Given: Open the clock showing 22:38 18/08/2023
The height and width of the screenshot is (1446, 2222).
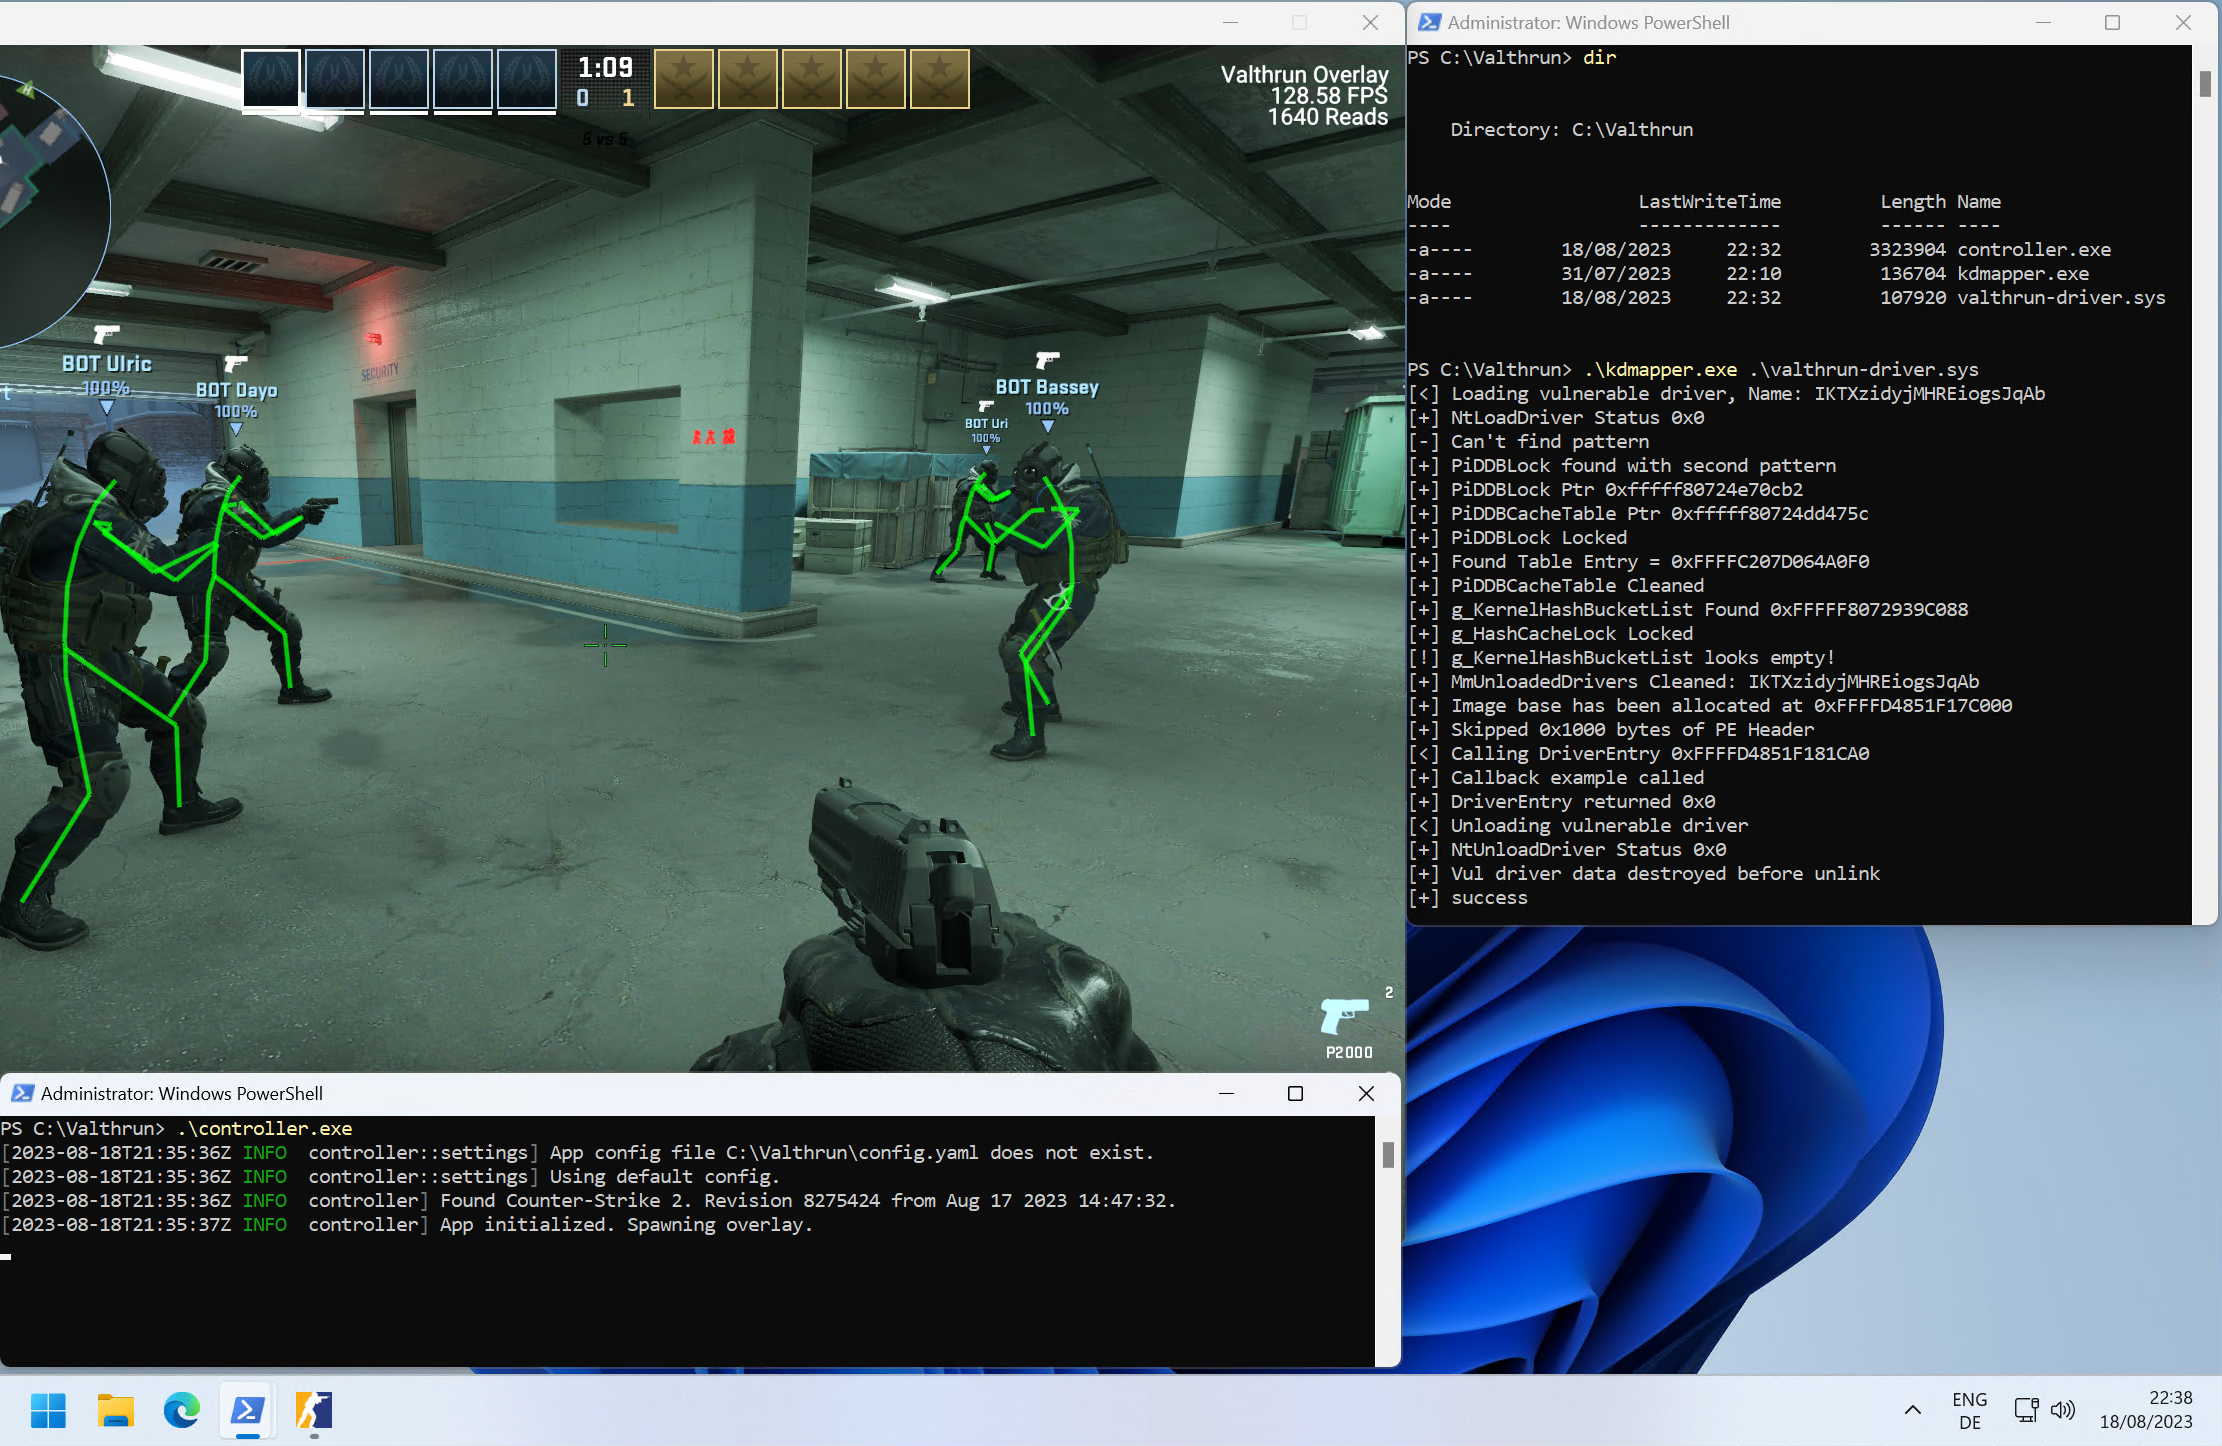Looking at the screenshot, I should [2145, 1410].
